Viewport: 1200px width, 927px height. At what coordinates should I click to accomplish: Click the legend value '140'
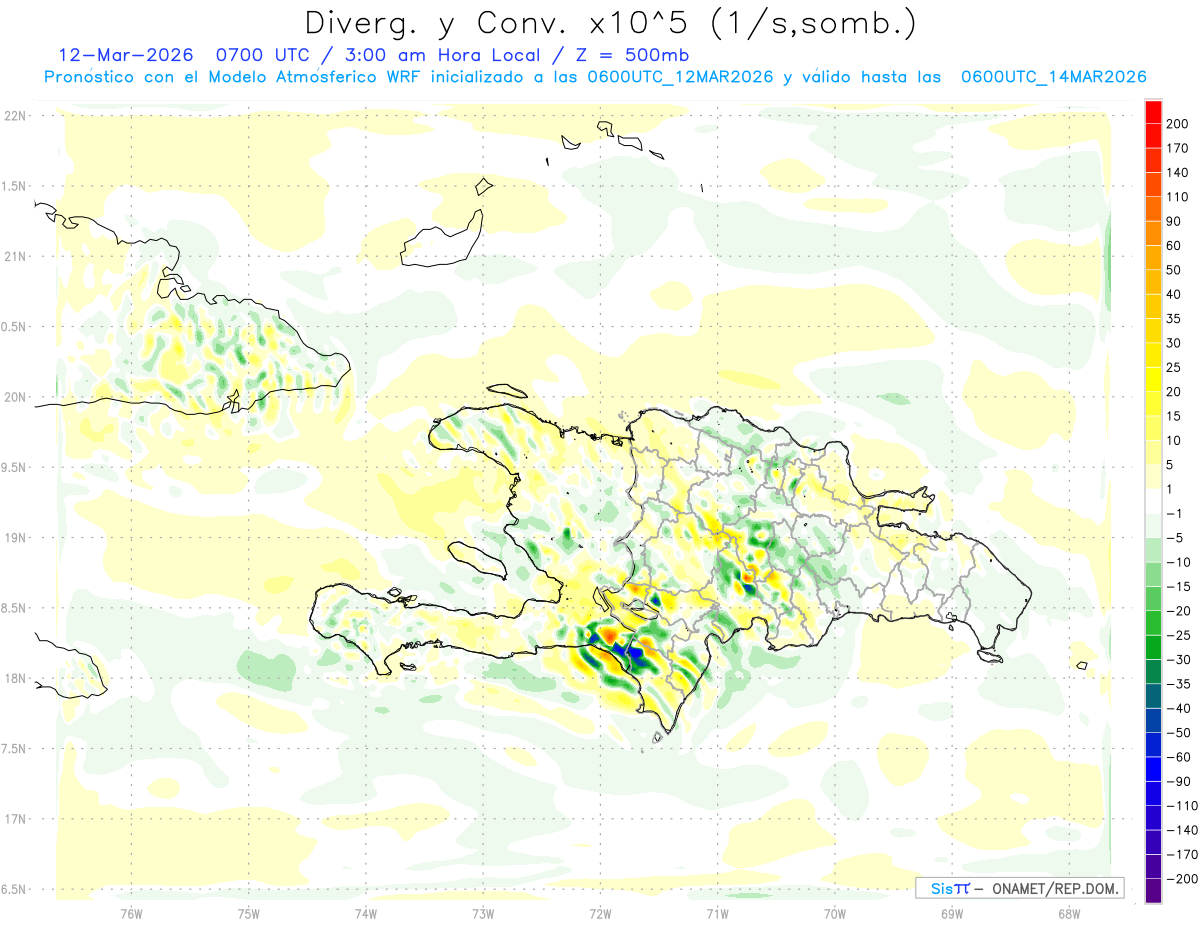(x=1178, y=172)
